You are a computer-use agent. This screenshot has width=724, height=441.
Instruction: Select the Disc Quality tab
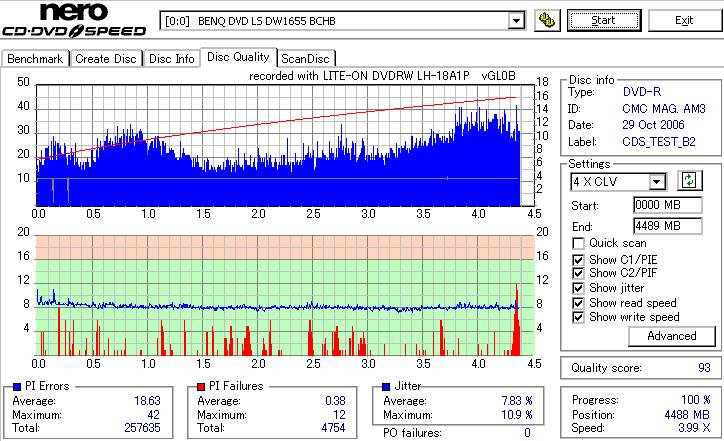click(x=238, y=57)
